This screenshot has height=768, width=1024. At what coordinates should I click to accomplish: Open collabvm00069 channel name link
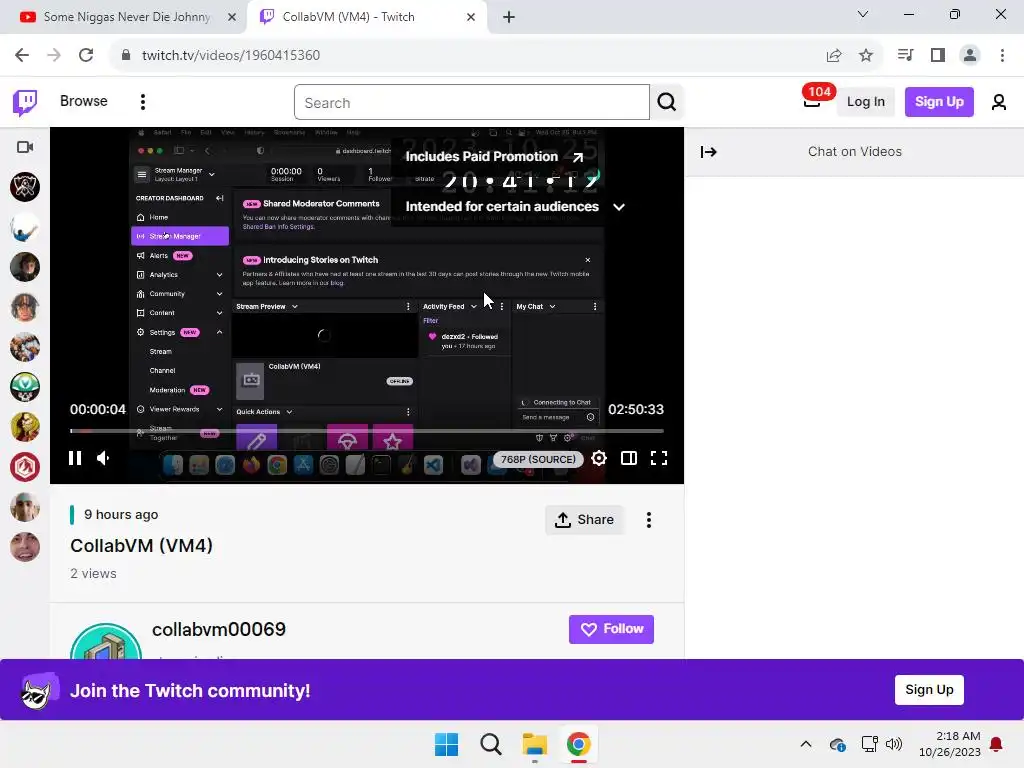219,630
